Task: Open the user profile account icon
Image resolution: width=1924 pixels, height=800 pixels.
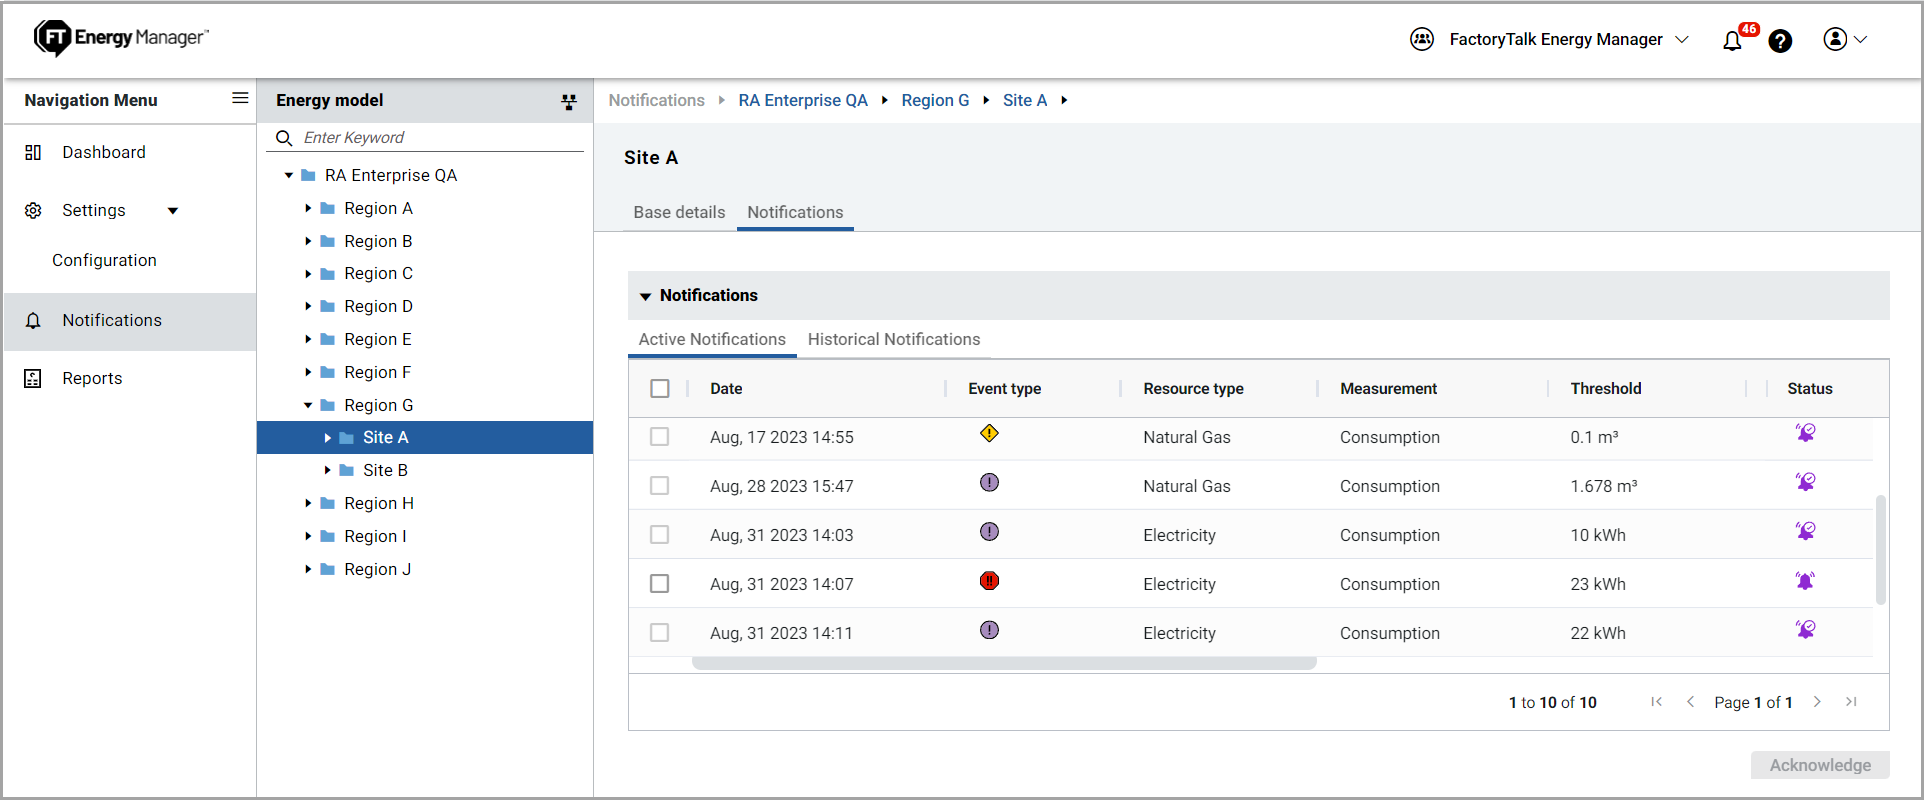Action: [1835, 39]
